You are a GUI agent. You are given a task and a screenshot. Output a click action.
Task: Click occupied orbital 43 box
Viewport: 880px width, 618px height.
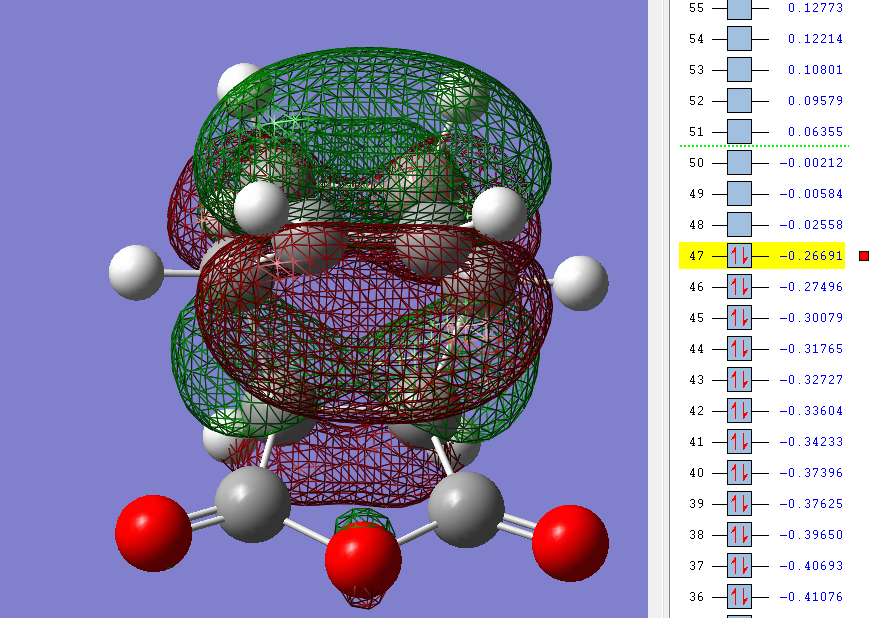point(739,380)
